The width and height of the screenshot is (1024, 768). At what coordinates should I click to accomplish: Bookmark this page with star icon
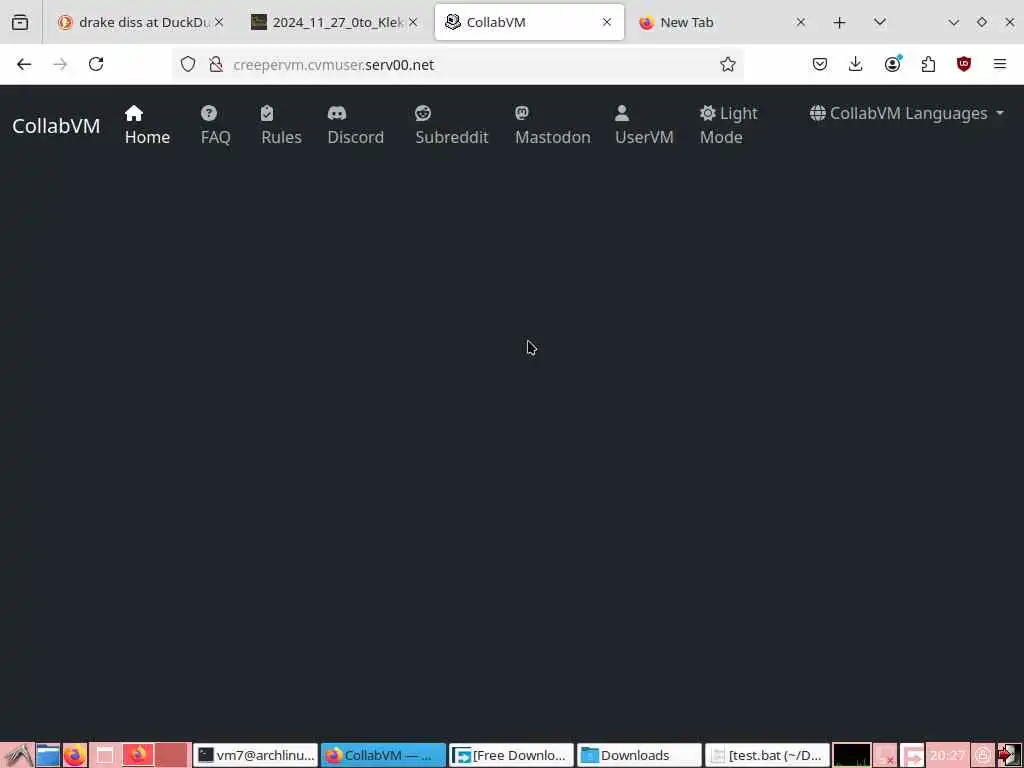tap(728, 64)
